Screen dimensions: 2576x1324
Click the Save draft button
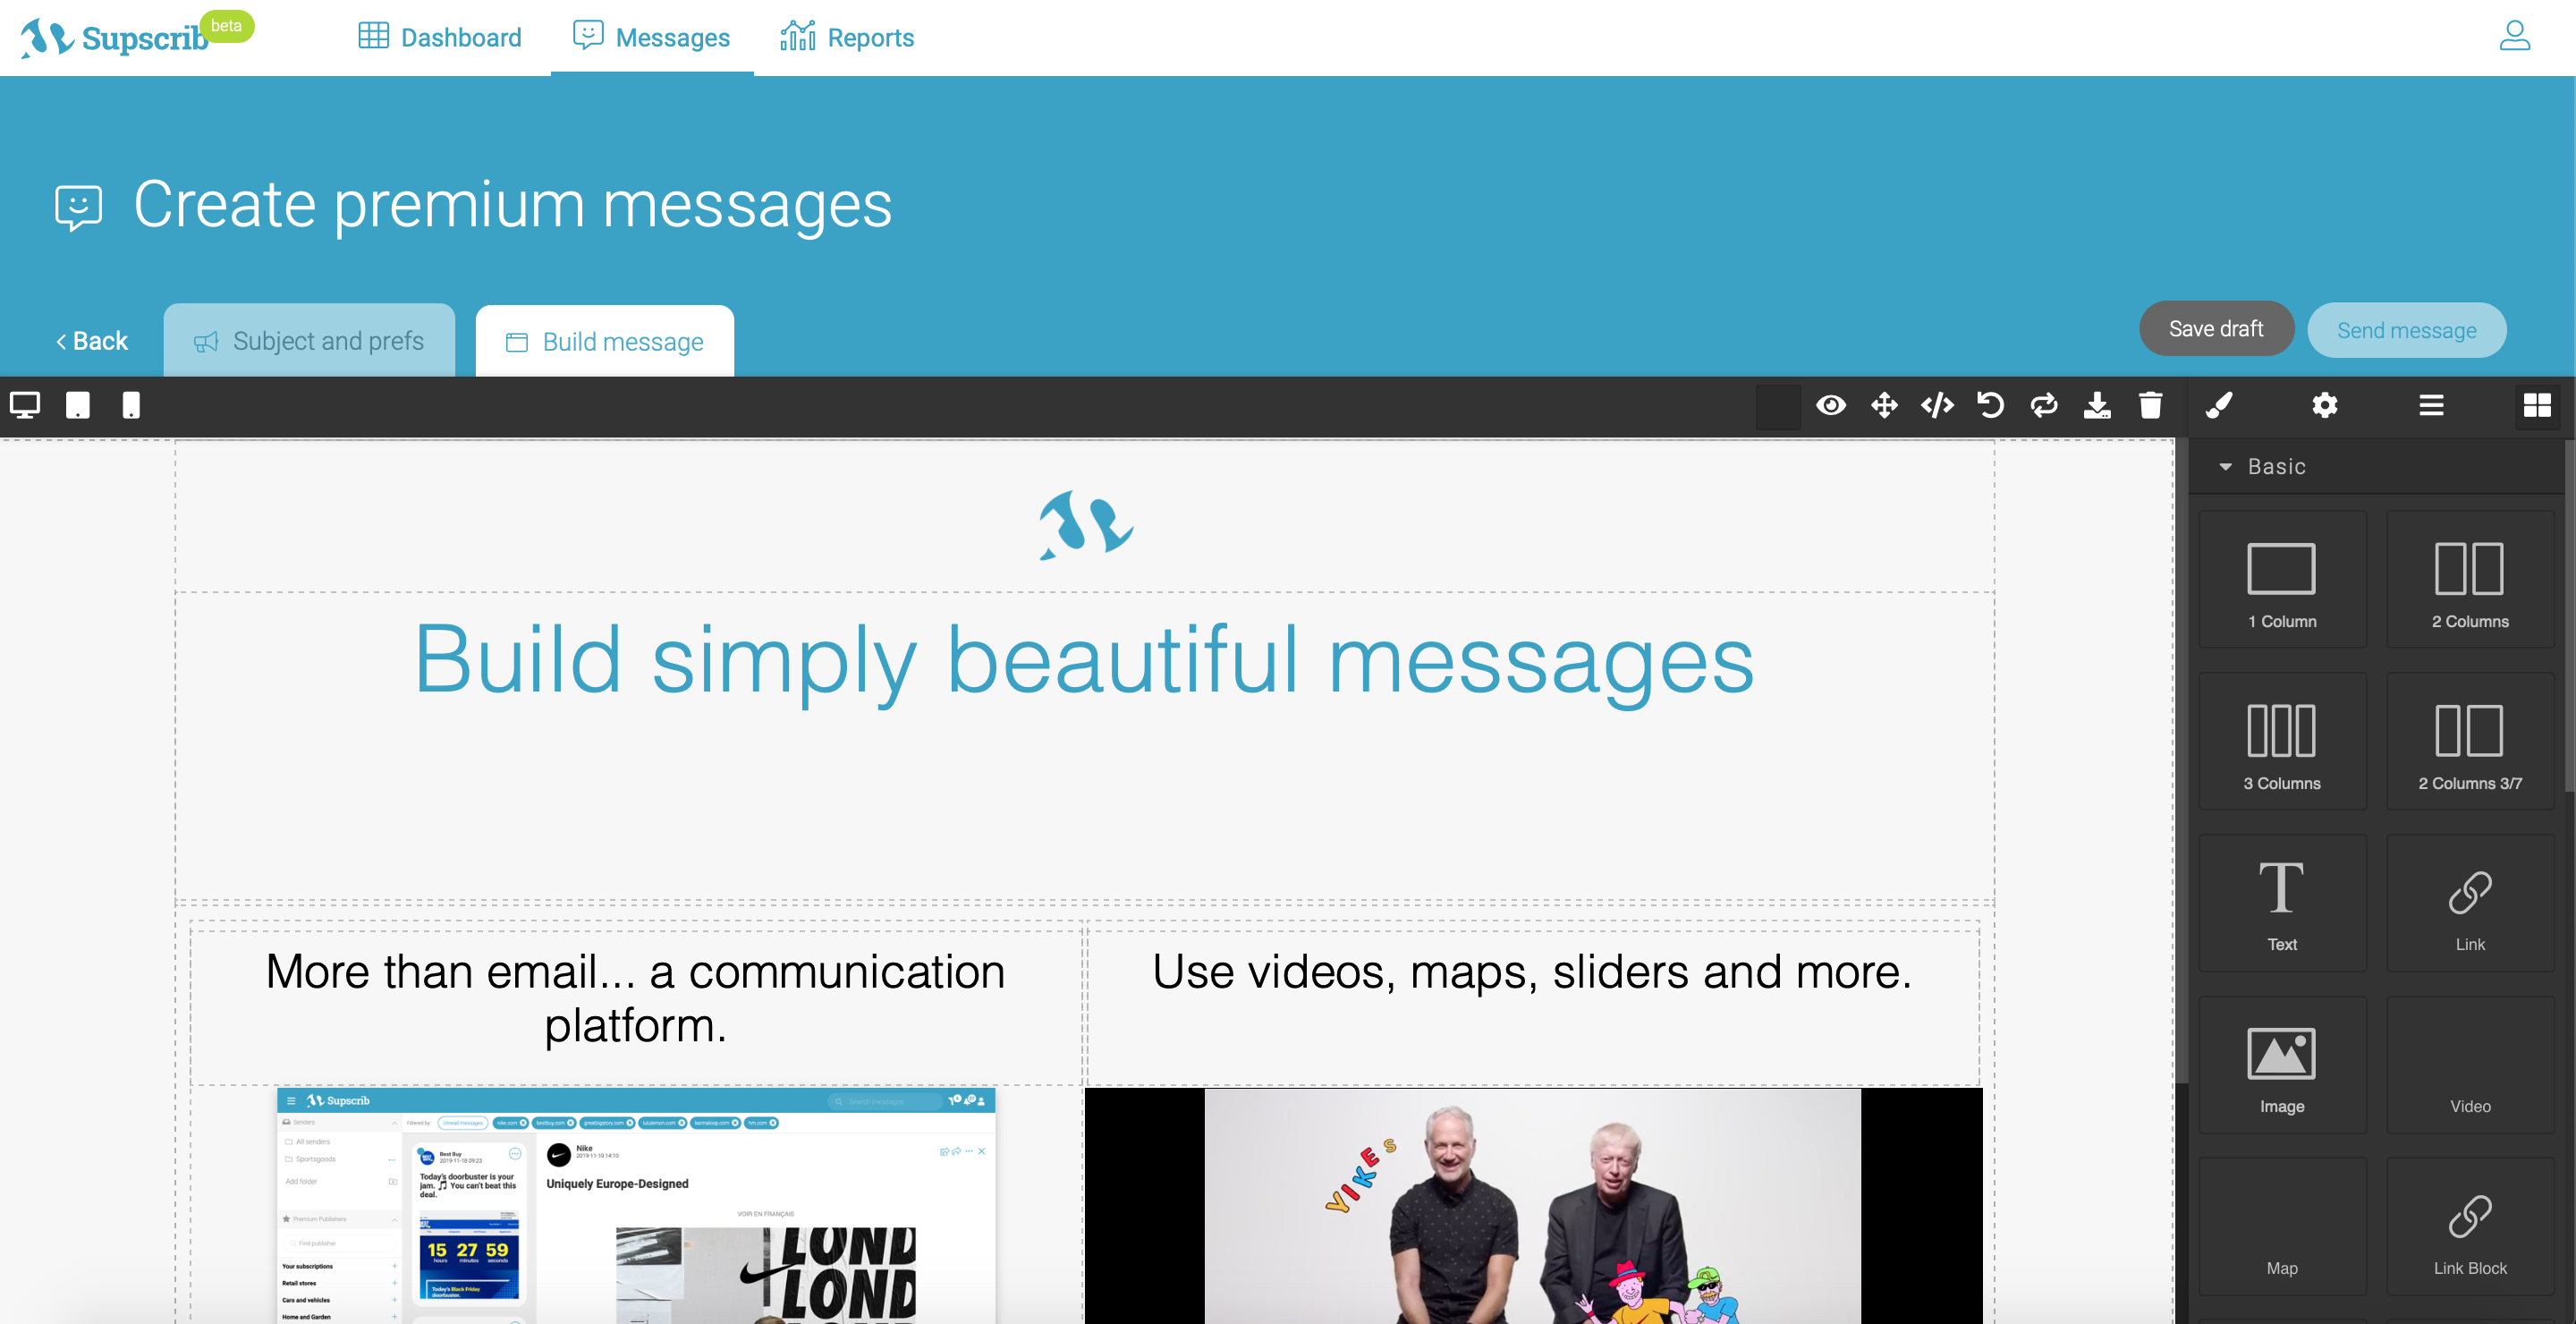pyautogui.click(x=2215, y=329)
